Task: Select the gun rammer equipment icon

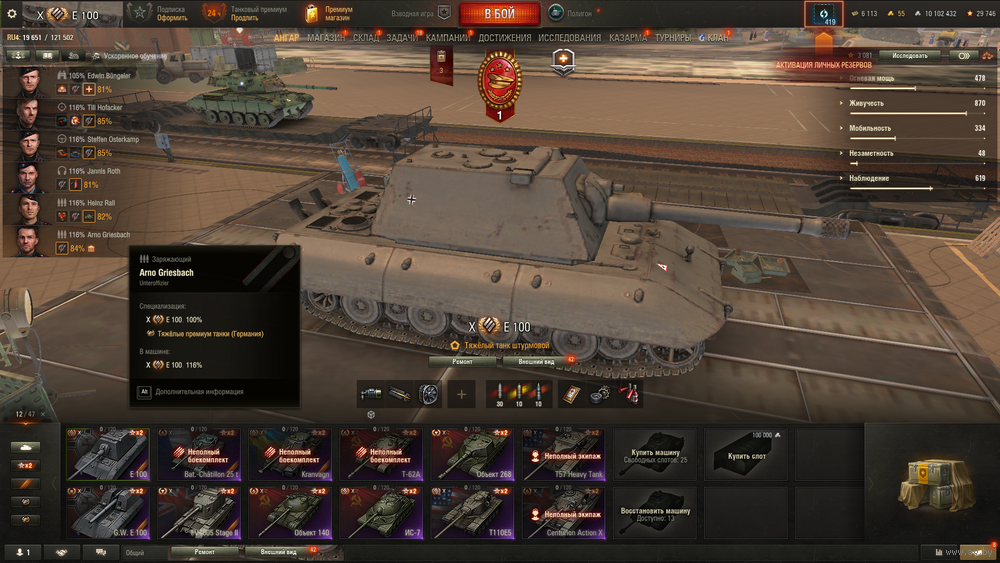Action: click(399, 394)
